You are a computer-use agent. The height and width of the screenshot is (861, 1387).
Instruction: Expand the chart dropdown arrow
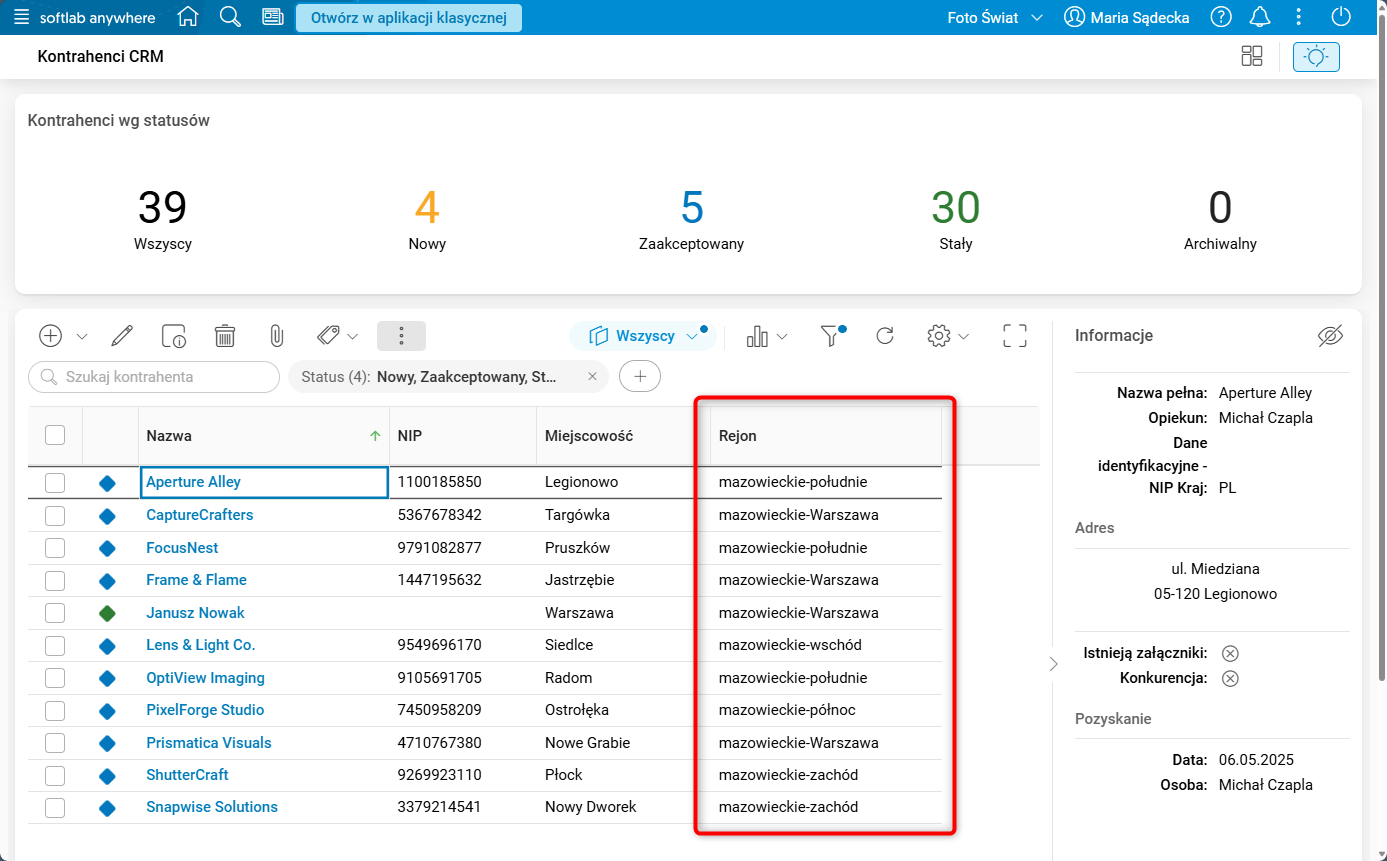tap(782, 337)
